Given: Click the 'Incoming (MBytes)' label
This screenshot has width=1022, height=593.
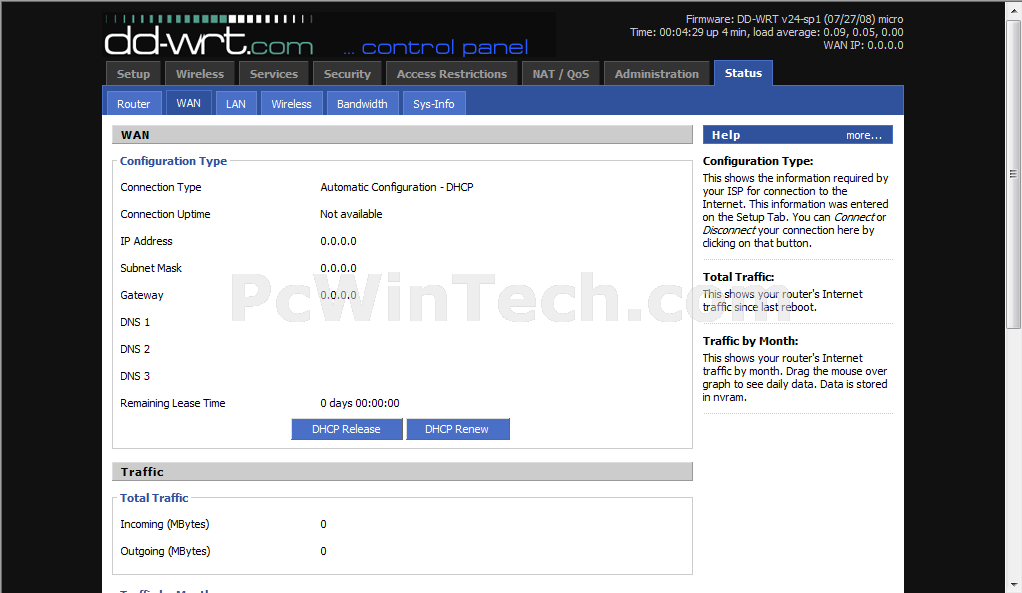Looking at the screenshot, I should 165,524.
